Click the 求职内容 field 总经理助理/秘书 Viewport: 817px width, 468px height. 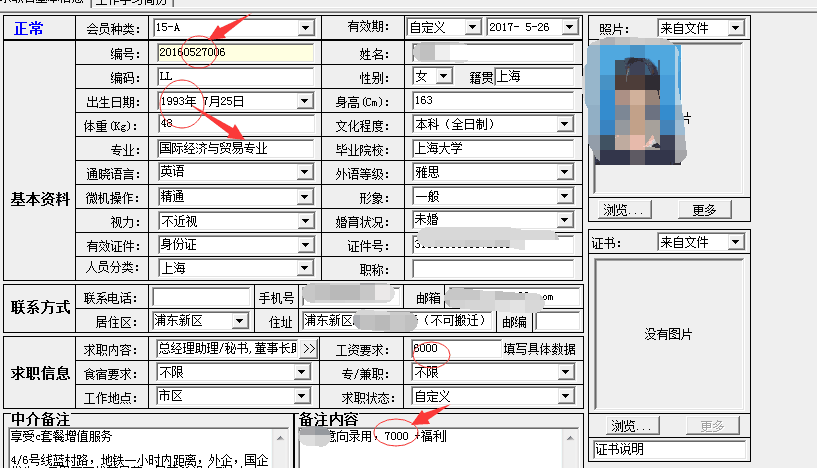pyautogui.click(x=228, y=349)
